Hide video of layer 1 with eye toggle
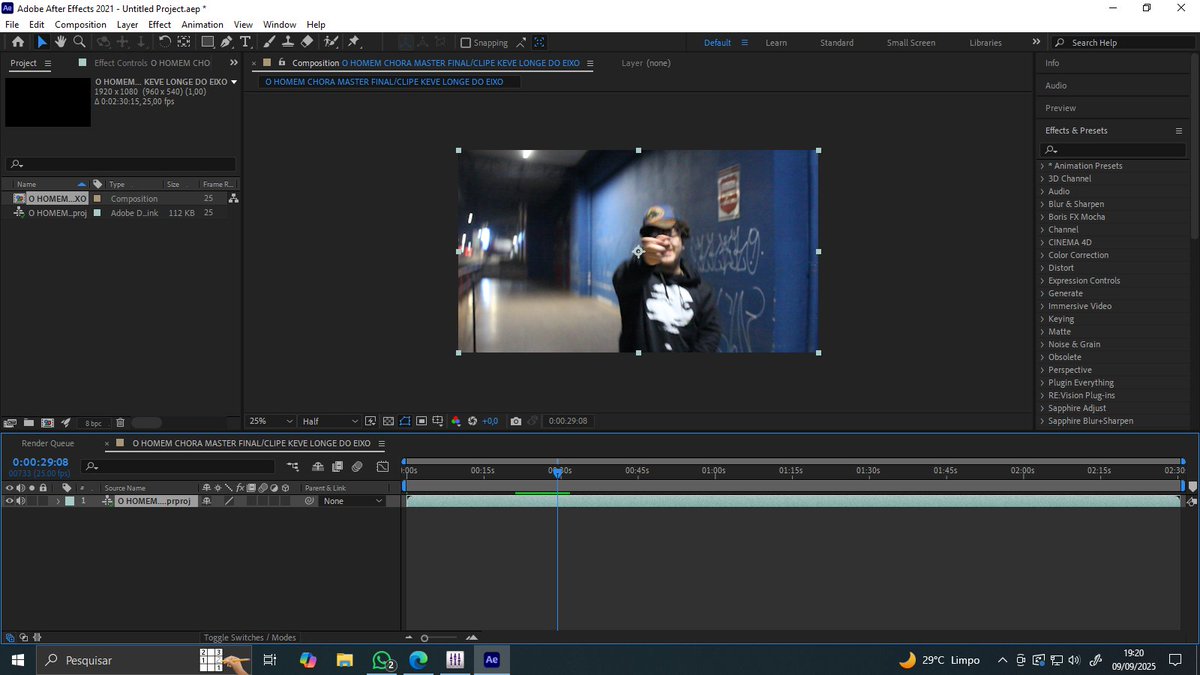Image resolution: width=1200 pixels, height=675 pixels. [x=9, y=501]
